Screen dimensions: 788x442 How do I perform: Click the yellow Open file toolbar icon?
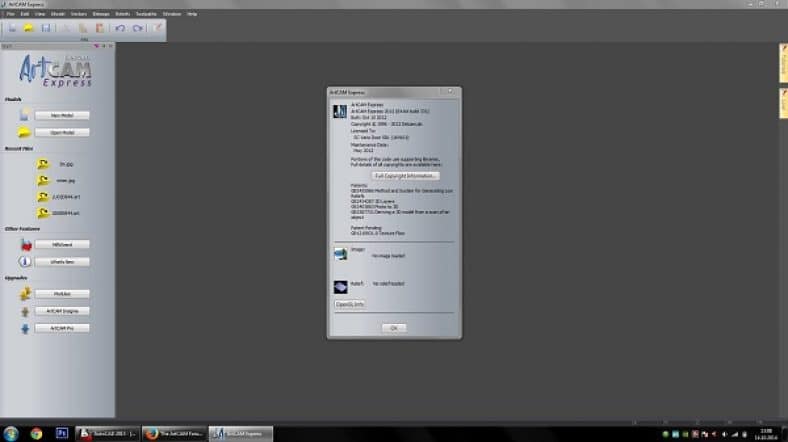pos(29,28)
